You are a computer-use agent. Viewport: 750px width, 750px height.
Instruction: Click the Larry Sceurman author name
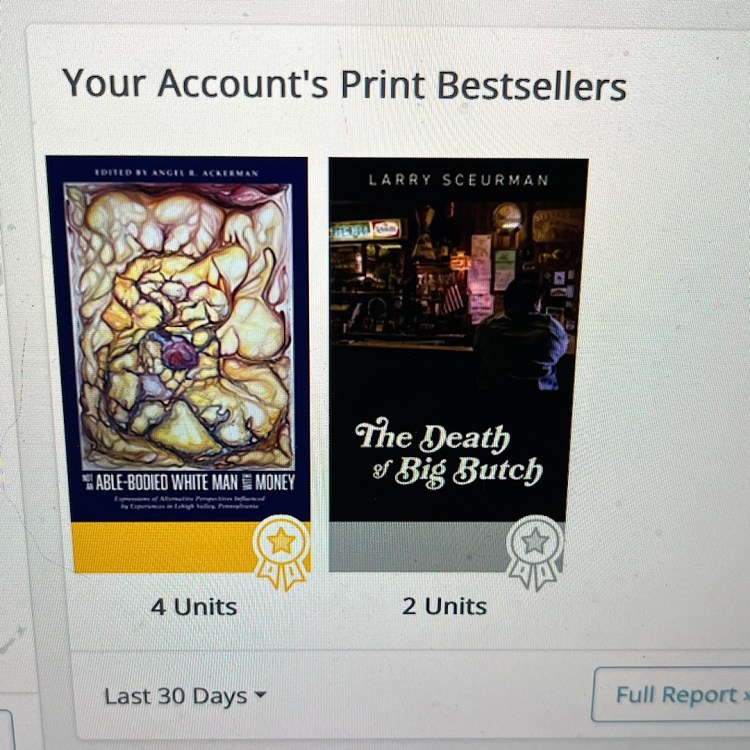(458, 180)
